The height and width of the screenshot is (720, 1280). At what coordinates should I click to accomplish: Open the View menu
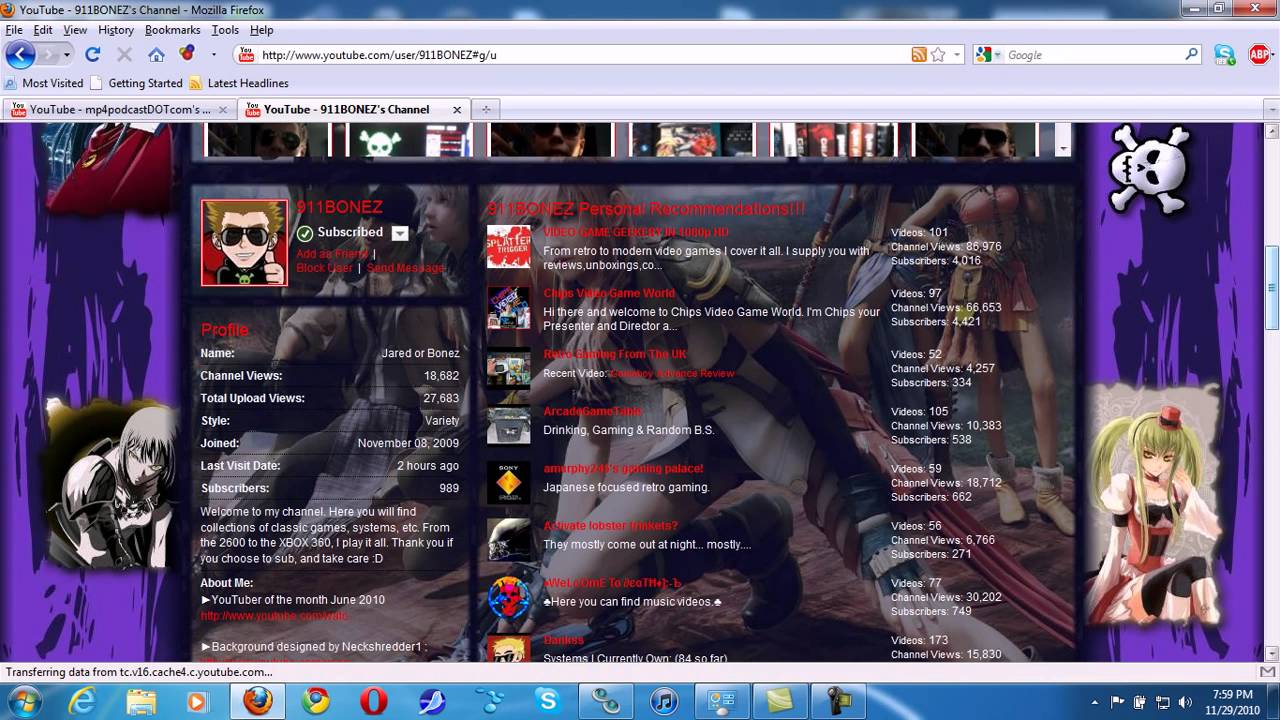coord(75,30)
